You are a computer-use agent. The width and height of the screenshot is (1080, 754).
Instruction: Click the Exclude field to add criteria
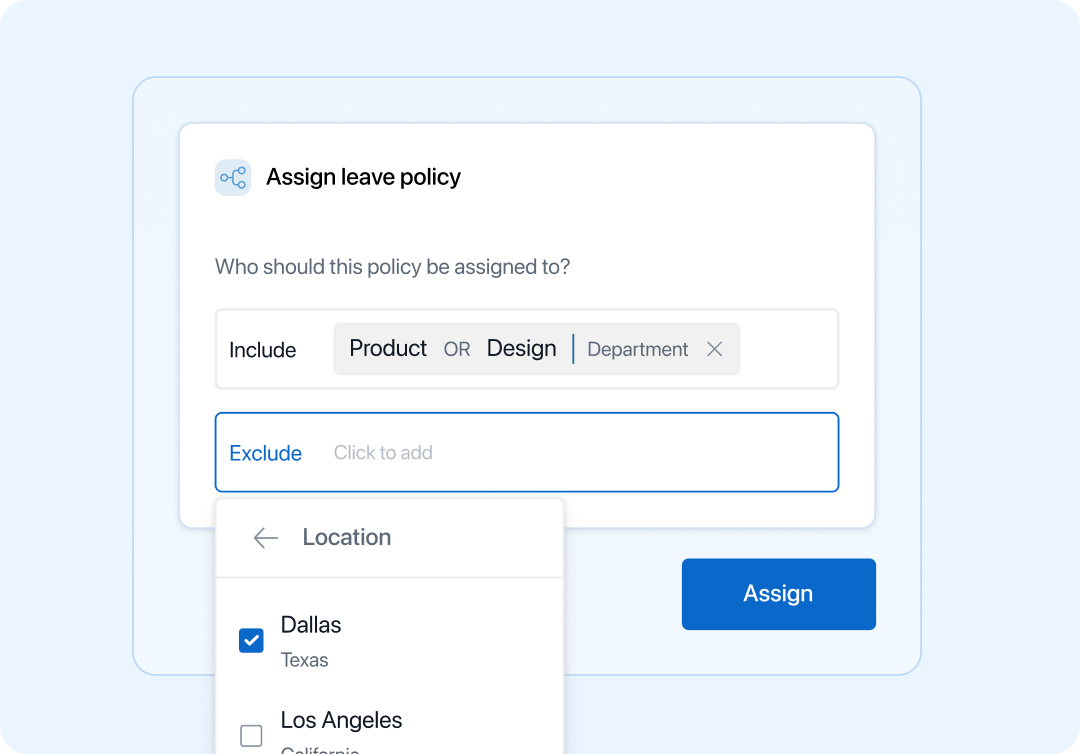click(x=527, y=452)
